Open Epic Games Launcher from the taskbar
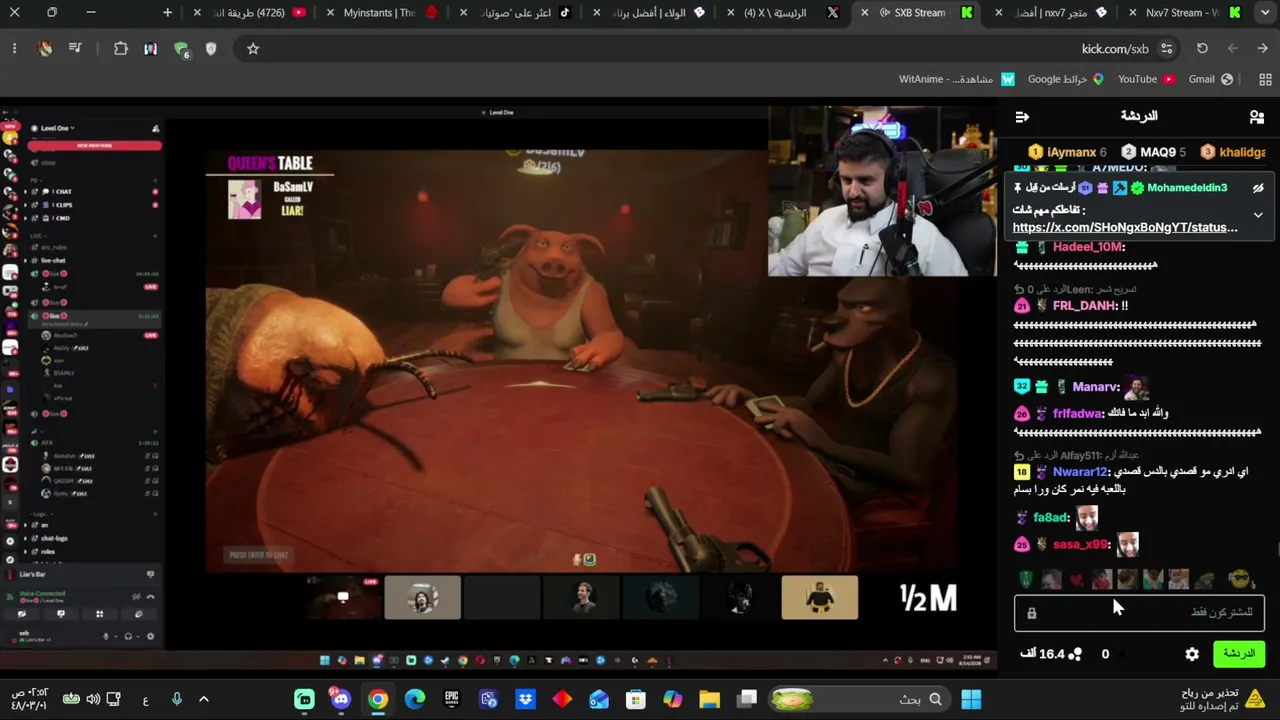Viewport: 1280px width, 720px height. tap(452, 700)
